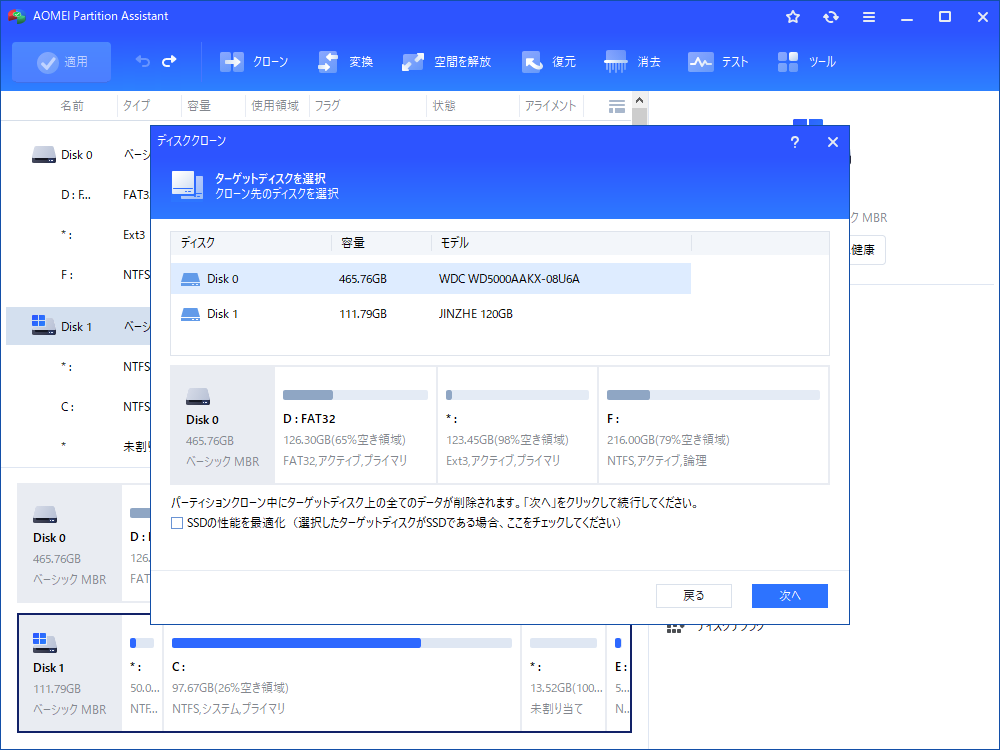
Task: Click 状態 column header
Action: [444, 106]
